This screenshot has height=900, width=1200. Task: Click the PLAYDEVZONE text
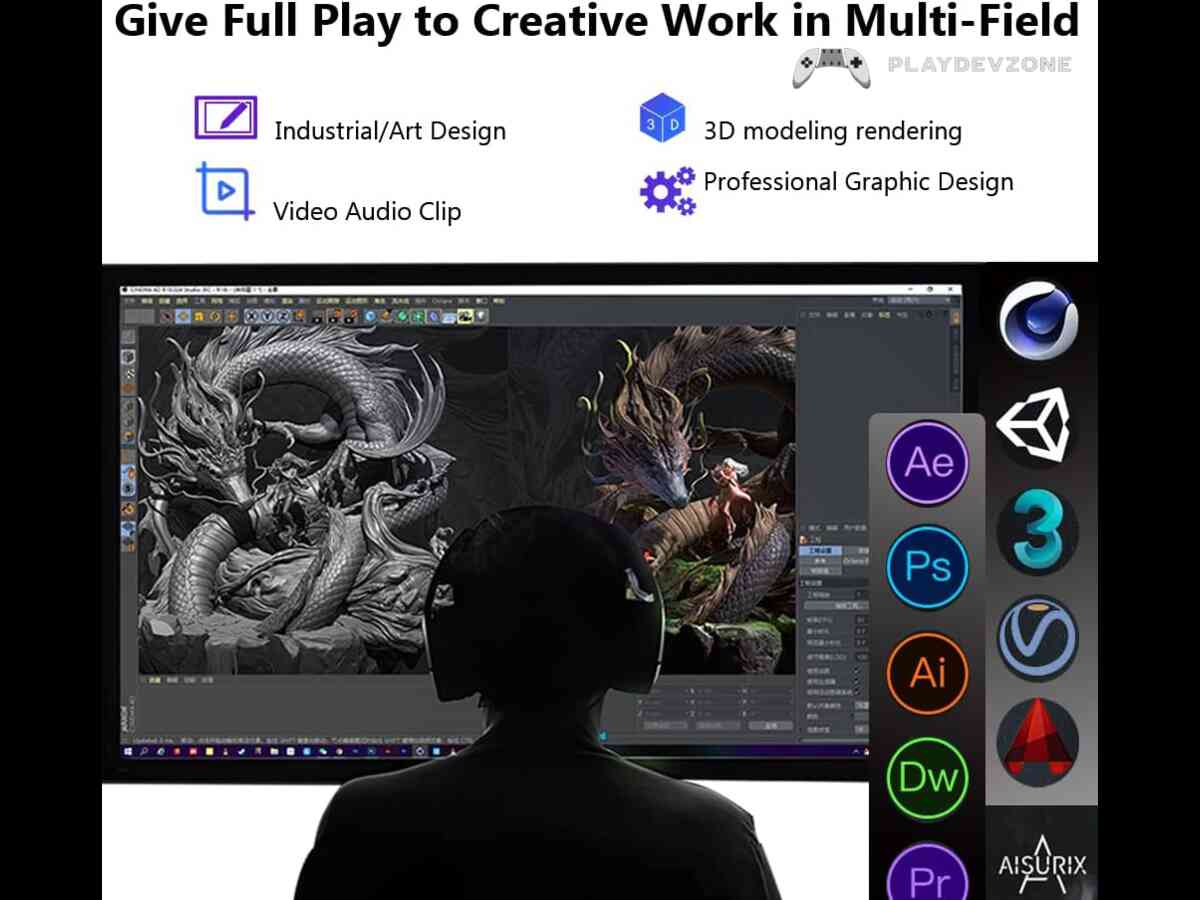point(979,65)
